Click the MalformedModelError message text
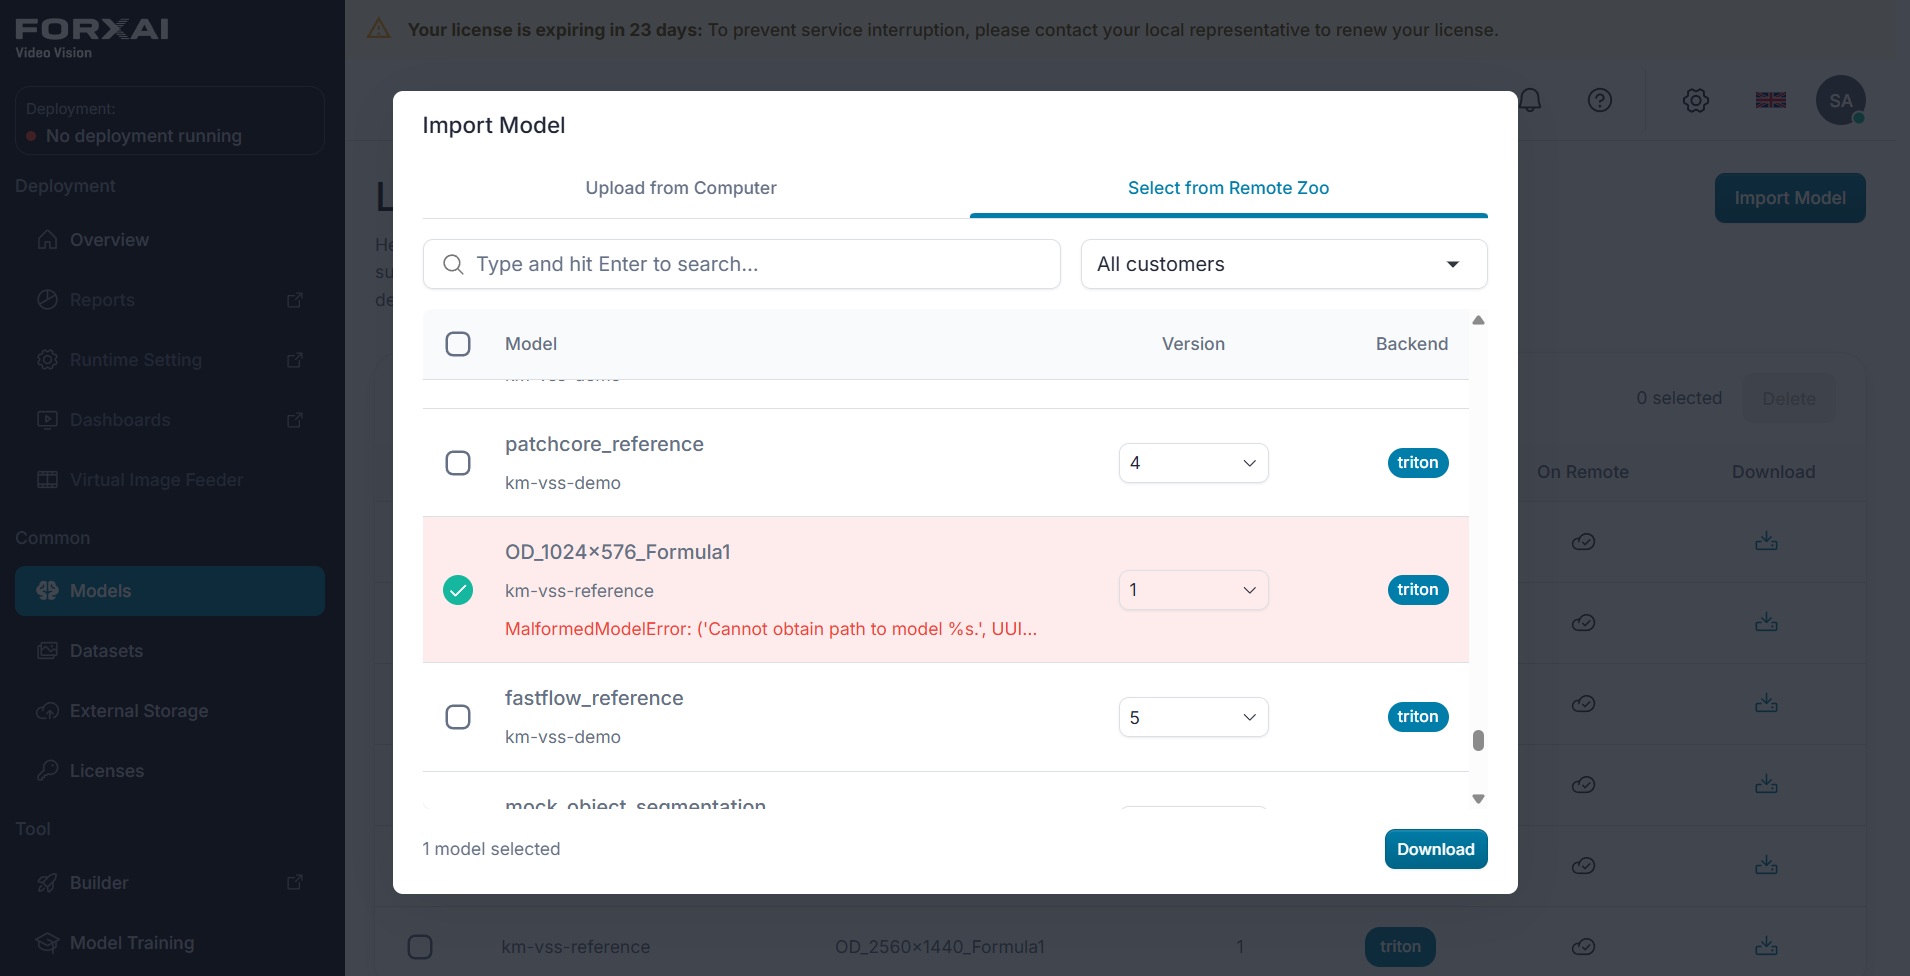The width and height of the screenshot is (1910, 976). 771,629
